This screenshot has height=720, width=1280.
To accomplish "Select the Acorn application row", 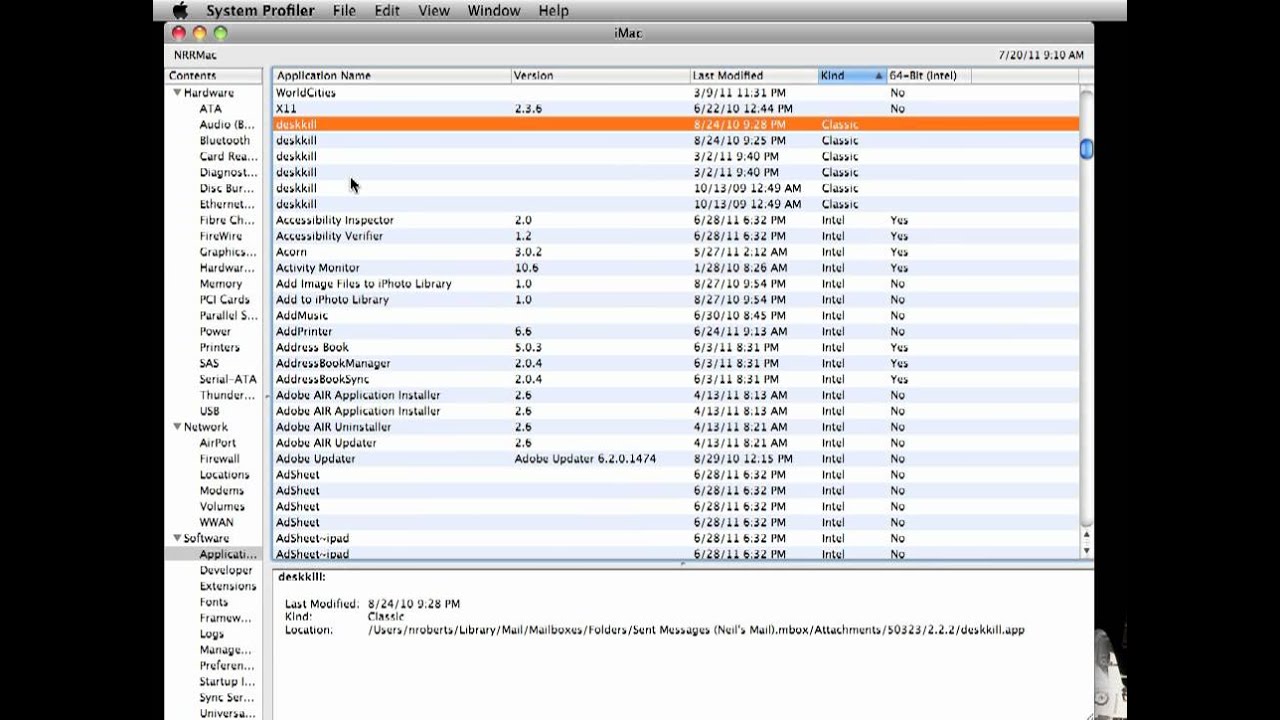I will 676,252.
